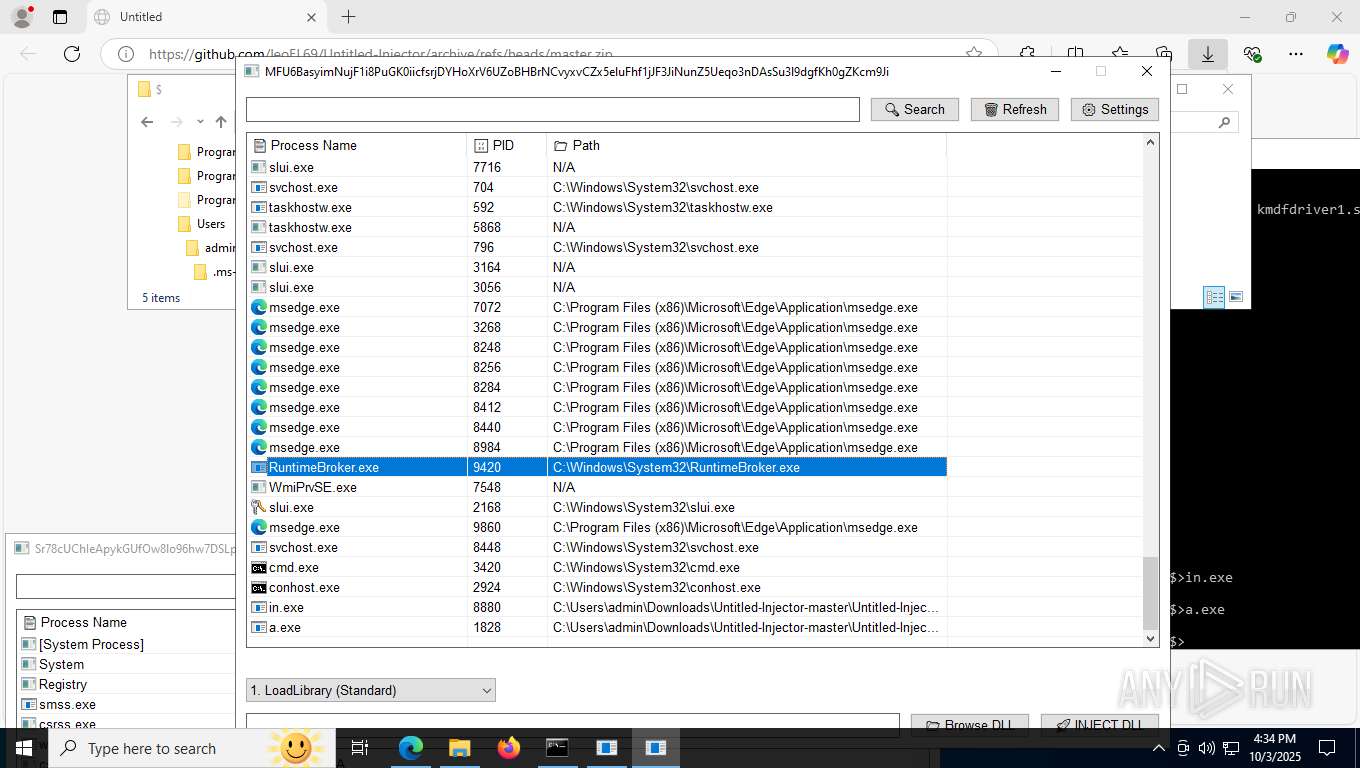
Task: Click path of in.exe in Downloads folder
Action: (x=745, y=607)
